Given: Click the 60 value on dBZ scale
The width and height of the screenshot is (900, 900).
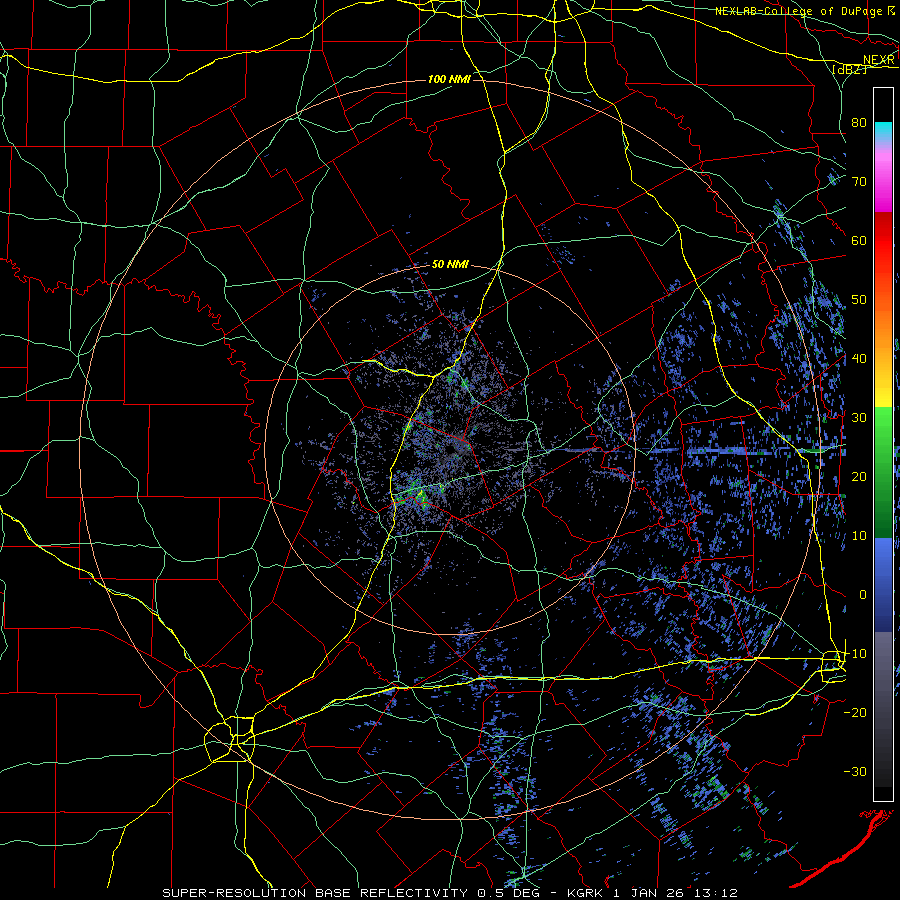Looking at the screenshot, I should [859, 241].
